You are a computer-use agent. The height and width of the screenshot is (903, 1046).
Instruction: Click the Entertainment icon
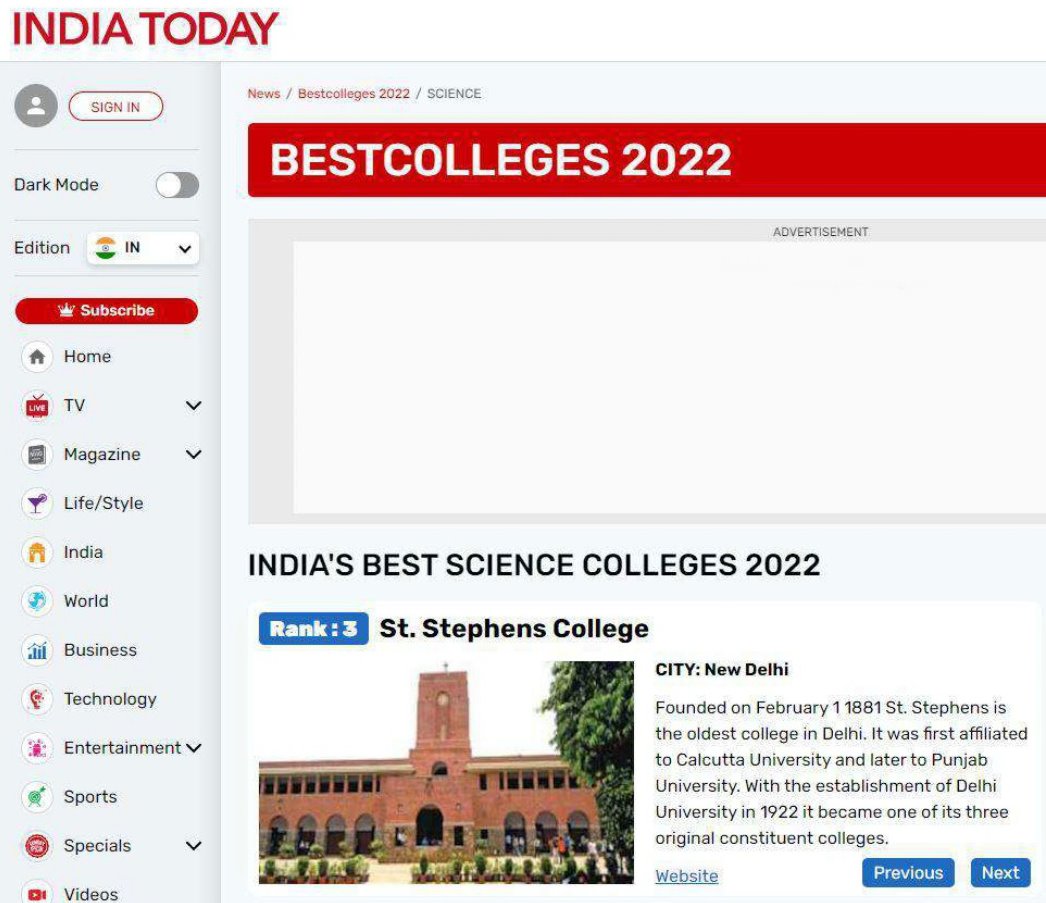37,748
